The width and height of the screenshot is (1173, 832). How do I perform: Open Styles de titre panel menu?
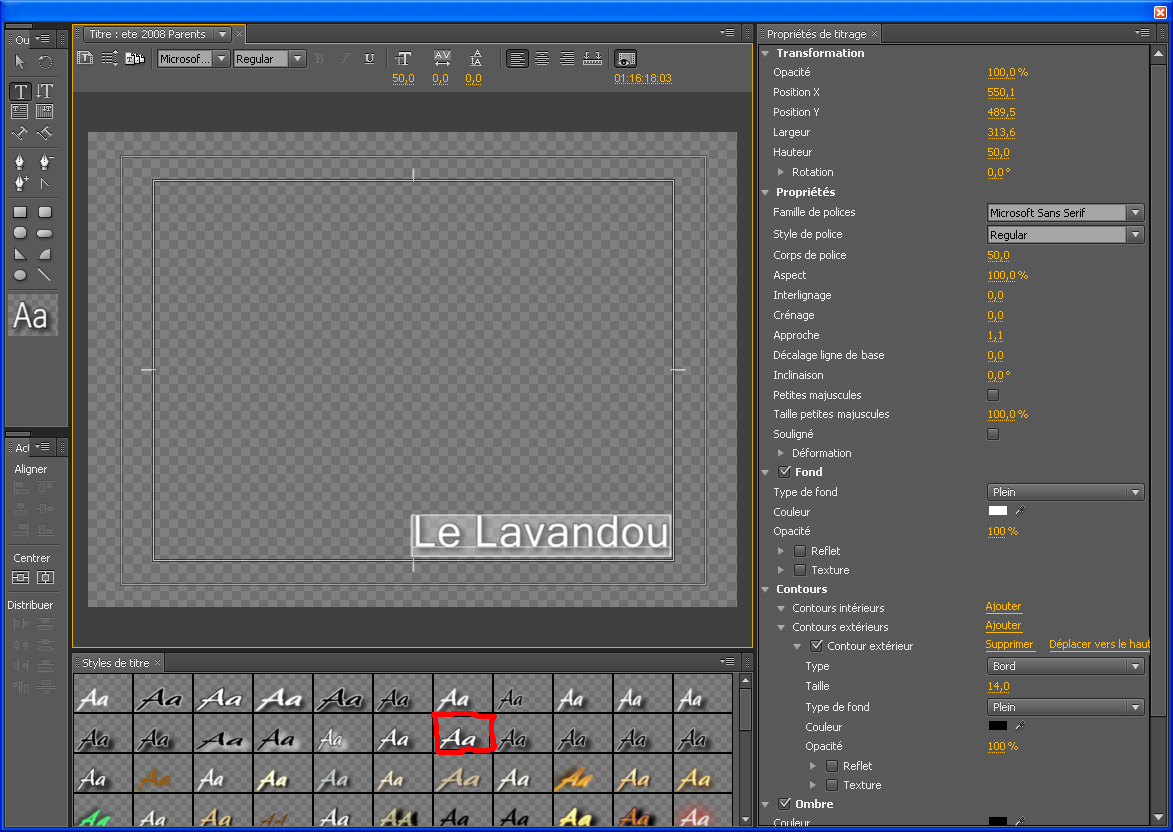pos(726,661)
